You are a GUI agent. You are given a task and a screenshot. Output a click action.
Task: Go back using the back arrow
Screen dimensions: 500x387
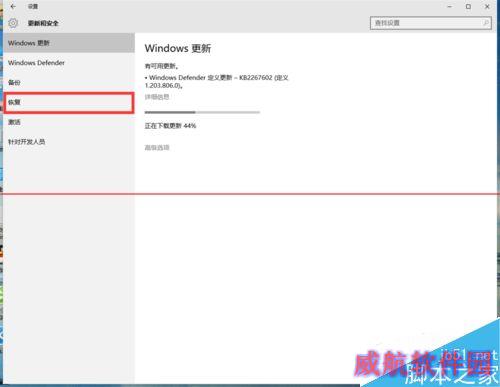tap(13, 6)
